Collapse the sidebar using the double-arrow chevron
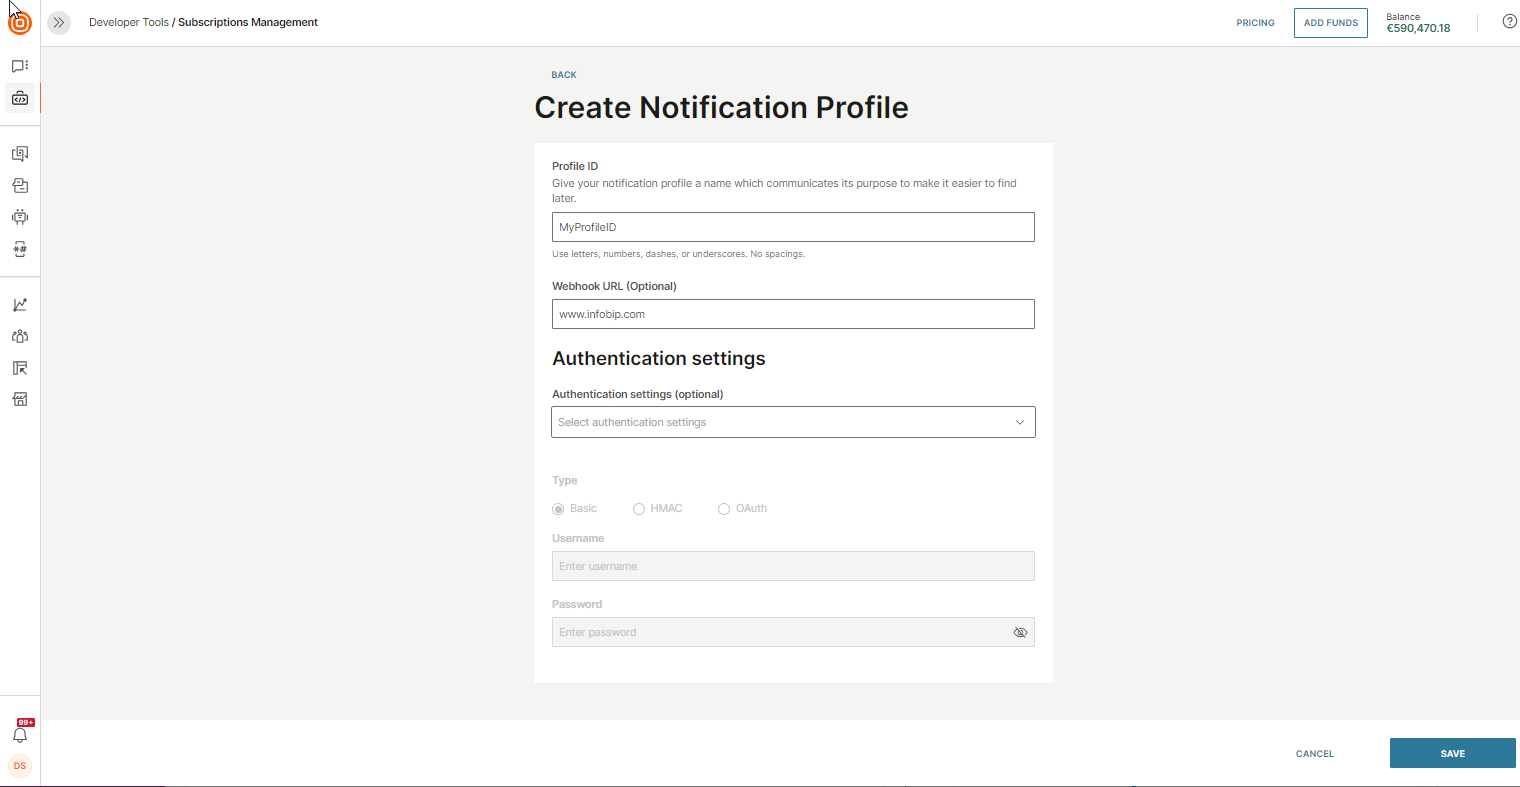This screenshot has height=787, width=1520. coord(58,22)
